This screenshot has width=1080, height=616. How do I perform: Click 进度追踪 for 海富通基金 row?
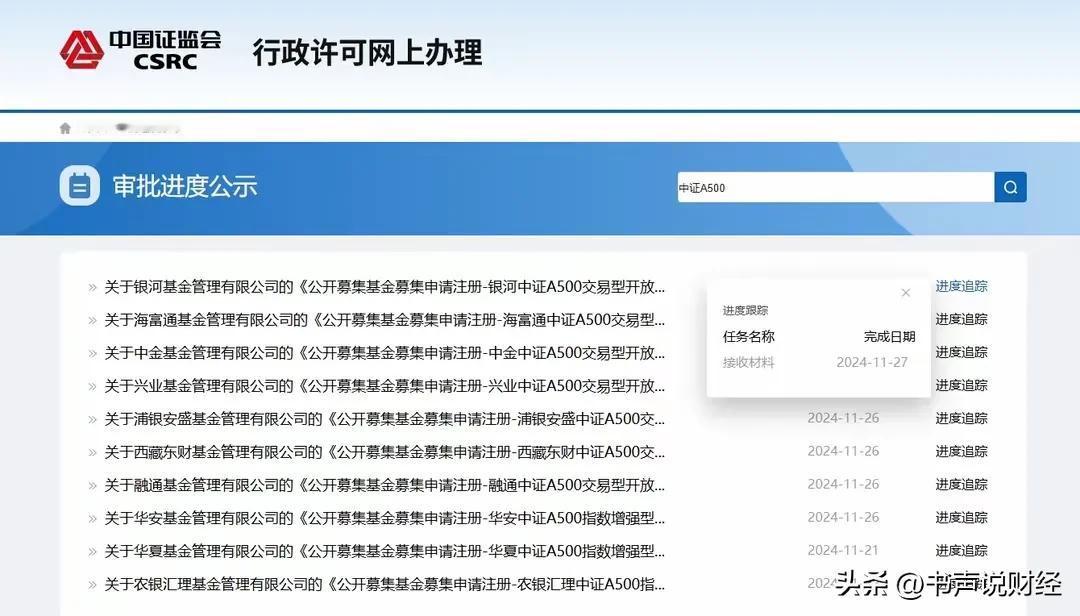point(962,319)
